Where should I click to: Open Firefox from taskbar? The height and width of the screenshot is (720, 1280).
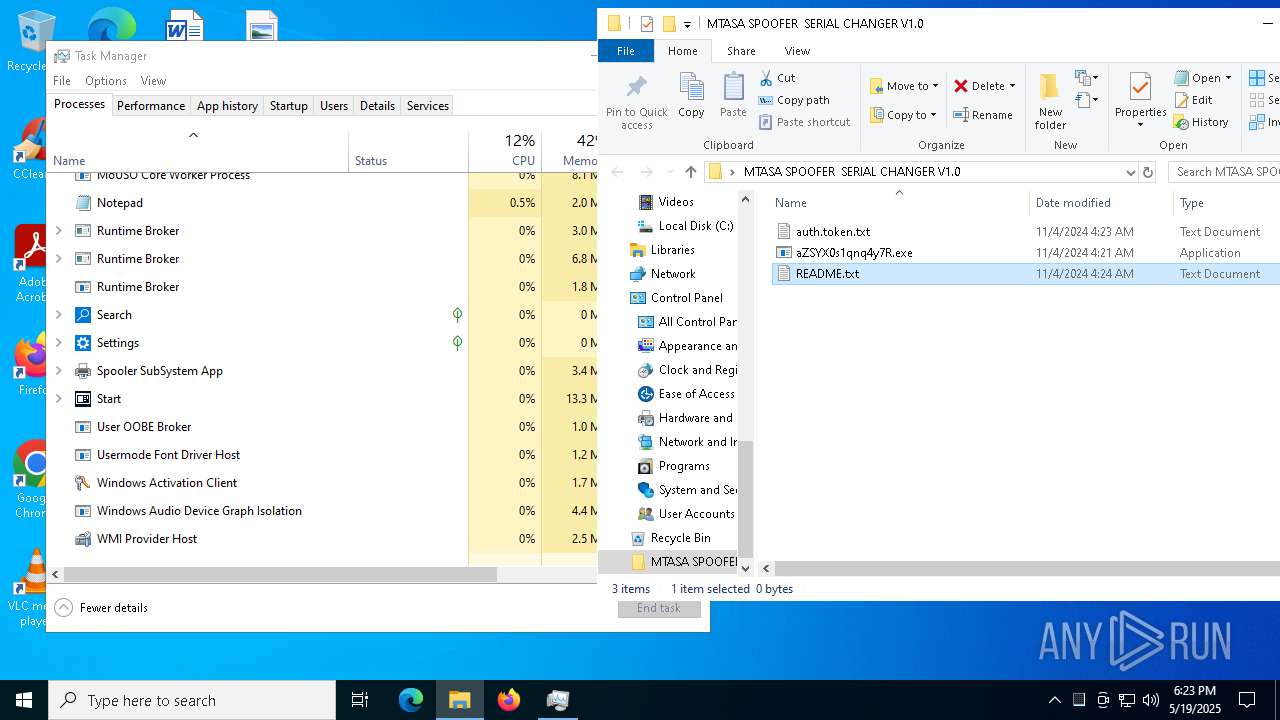coord(509,700)
